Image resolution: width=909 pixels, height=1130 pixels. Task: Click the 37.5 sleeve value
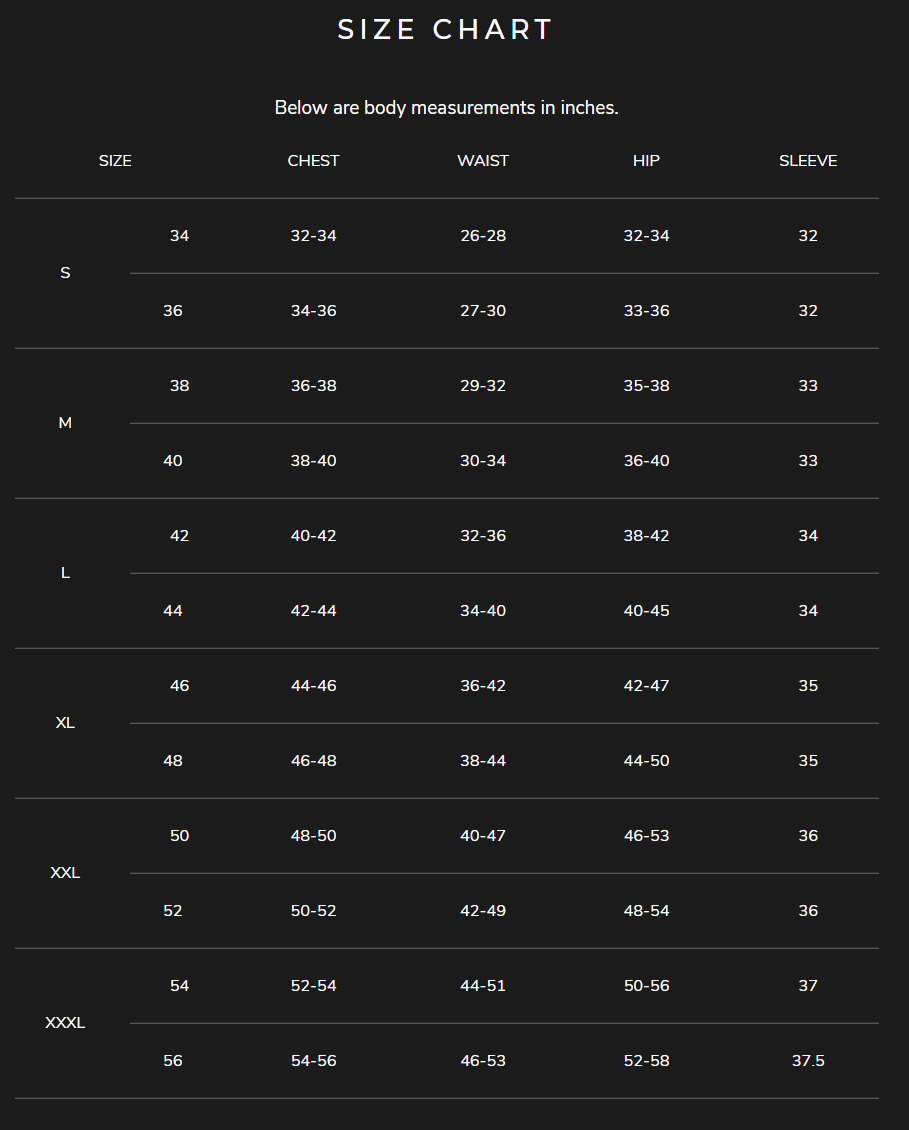pyautogui.click(x=808, y=1061)
